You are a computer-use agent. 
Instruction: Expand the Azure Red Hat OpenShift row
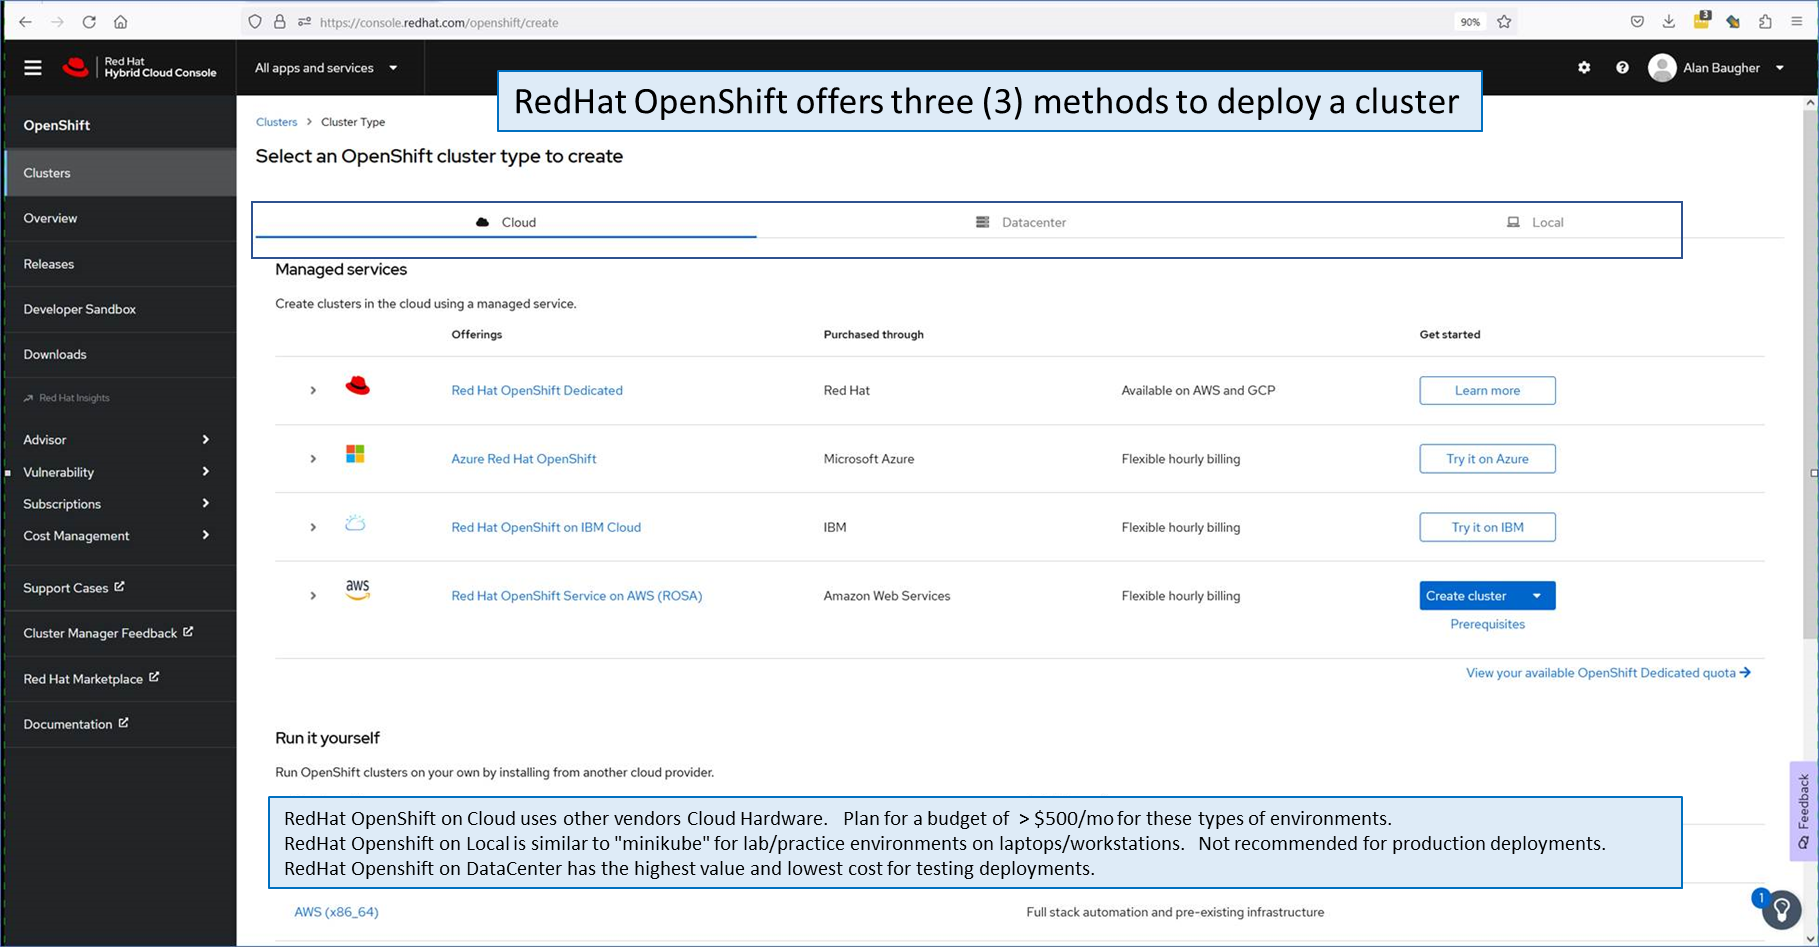(313, 459)
